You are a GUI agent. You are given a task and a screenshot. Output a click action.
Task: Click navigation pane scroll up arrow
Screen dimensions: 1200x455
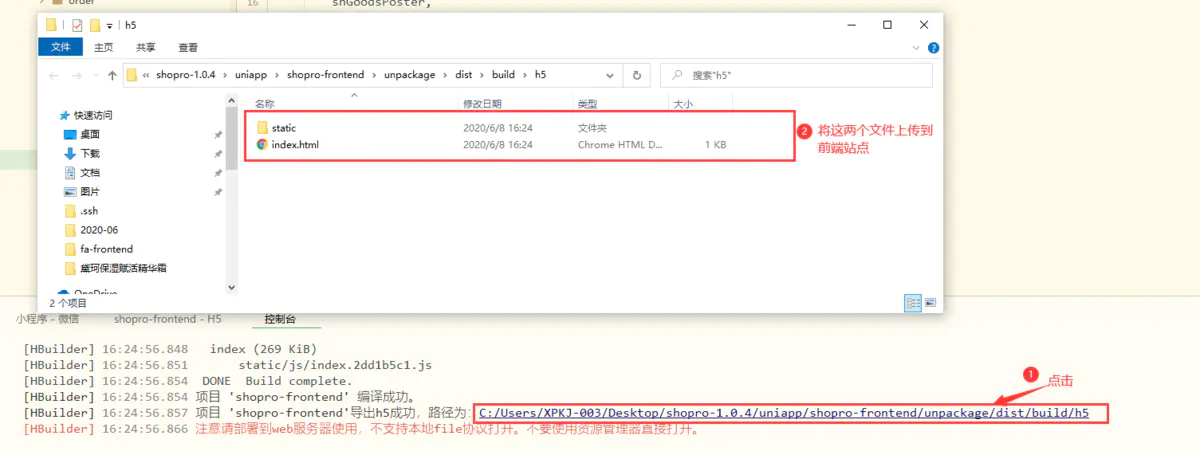pyautogui.click(x=232, y=100)
